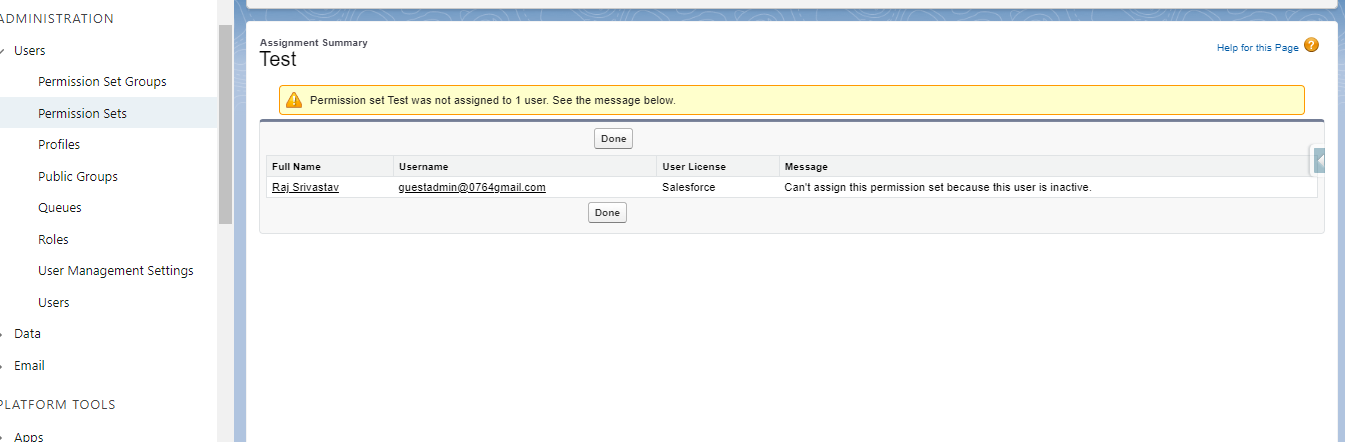1345x442 pixels.
Task: Open Public Groups from the sidebar
Action: click(78, 177)
